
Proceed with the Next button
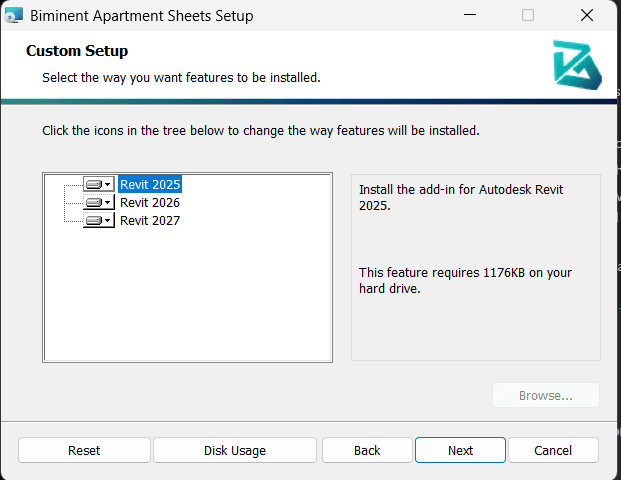click(460, 450)
